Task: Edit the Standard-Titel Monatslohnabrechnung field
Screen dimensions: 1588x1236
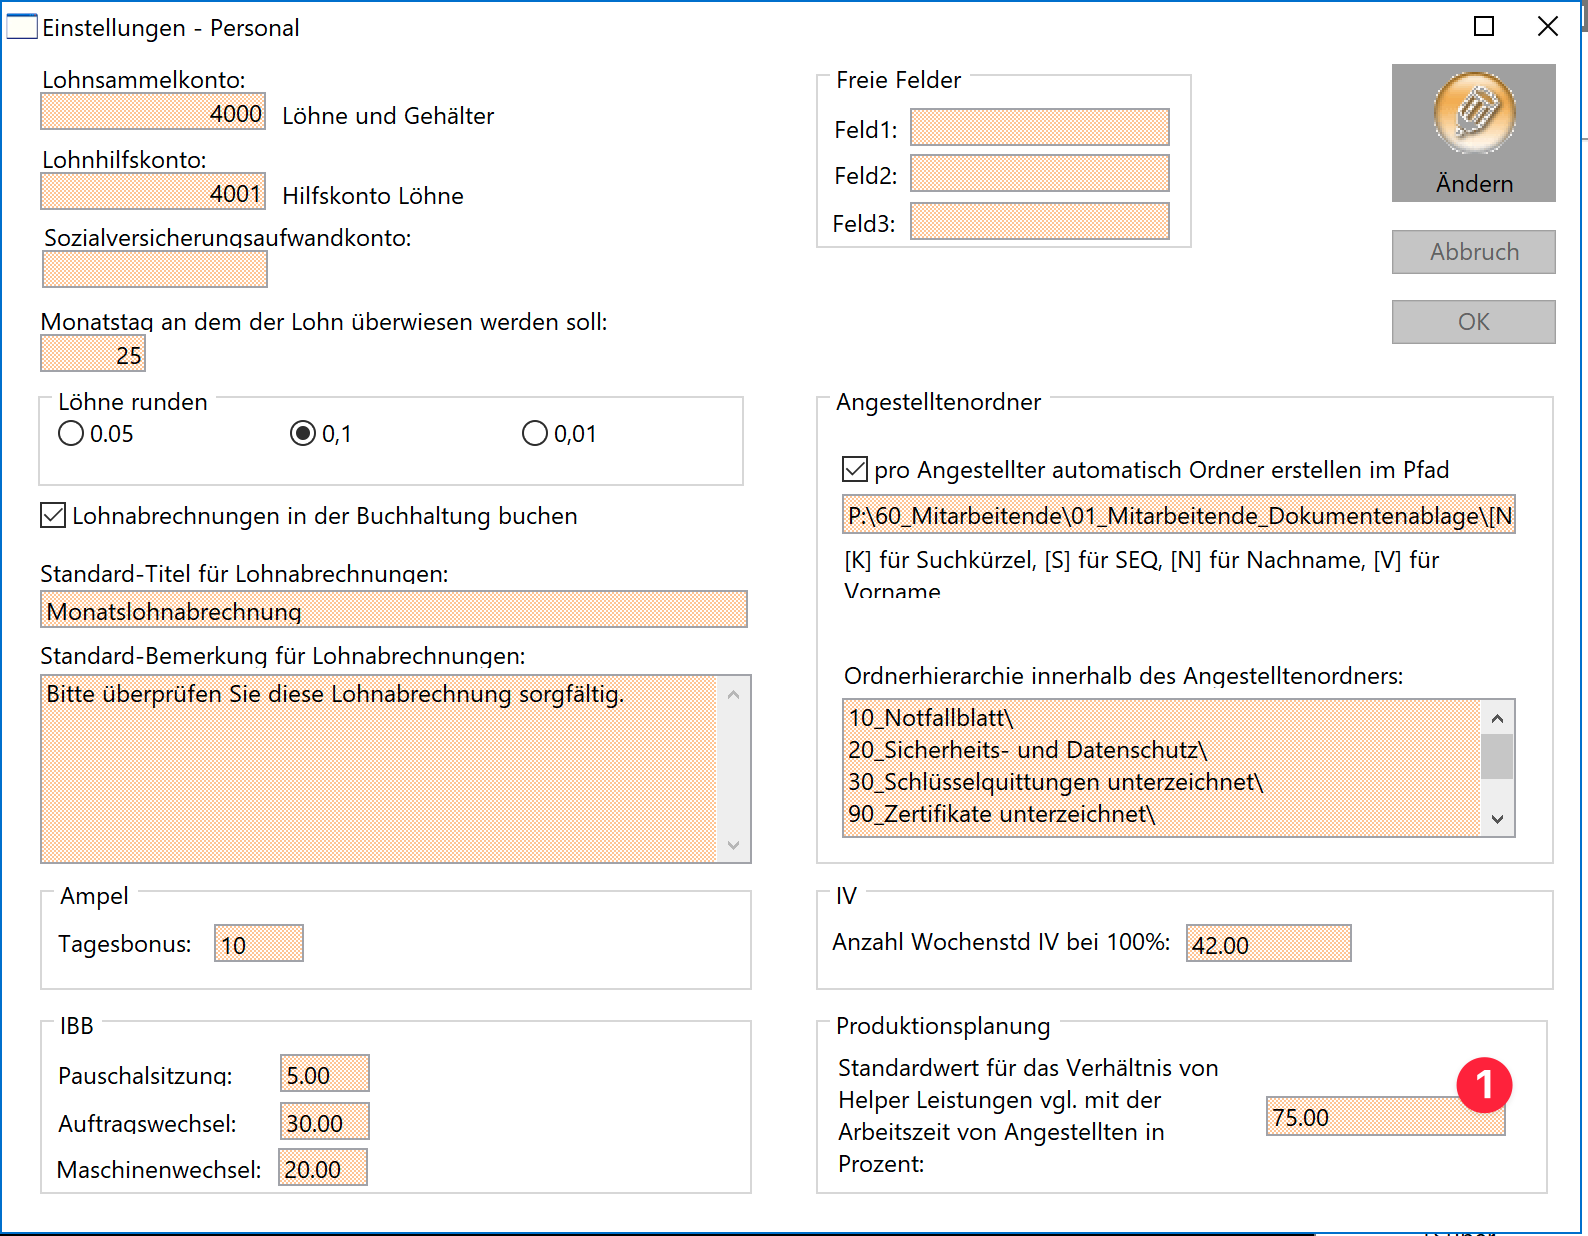Action: pos(394,610)
